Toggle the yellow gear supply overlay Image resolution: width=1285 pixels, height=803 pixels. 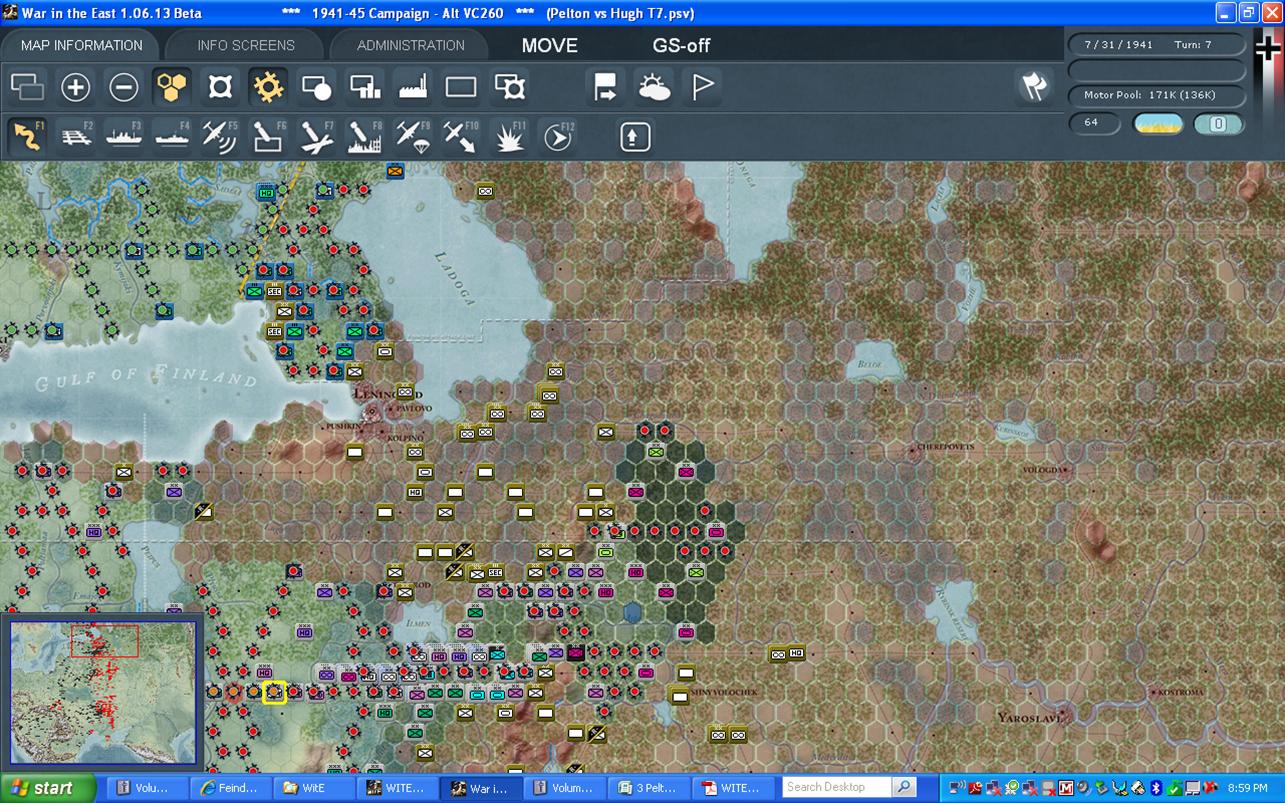268,88
